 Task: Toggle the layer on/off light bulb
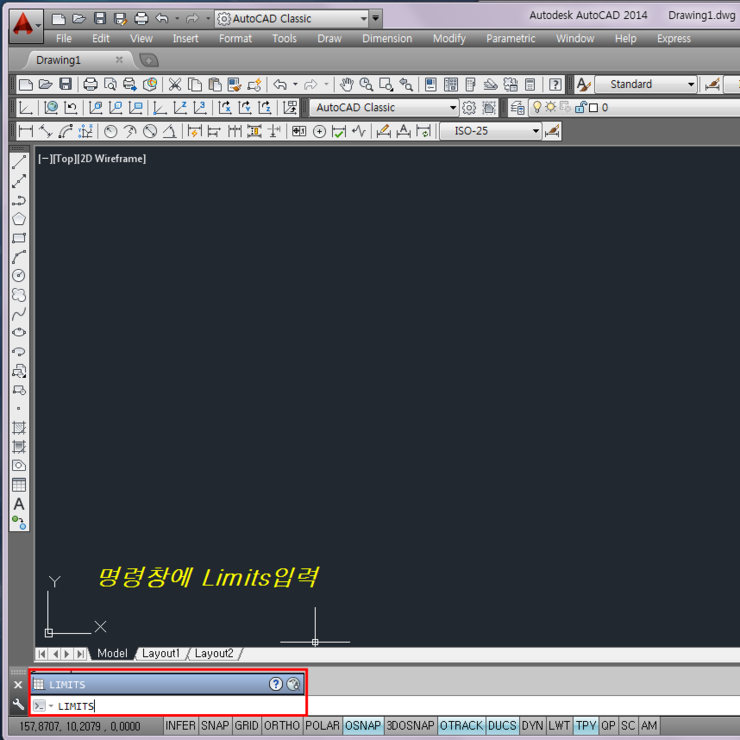click(x=537, y=107)
